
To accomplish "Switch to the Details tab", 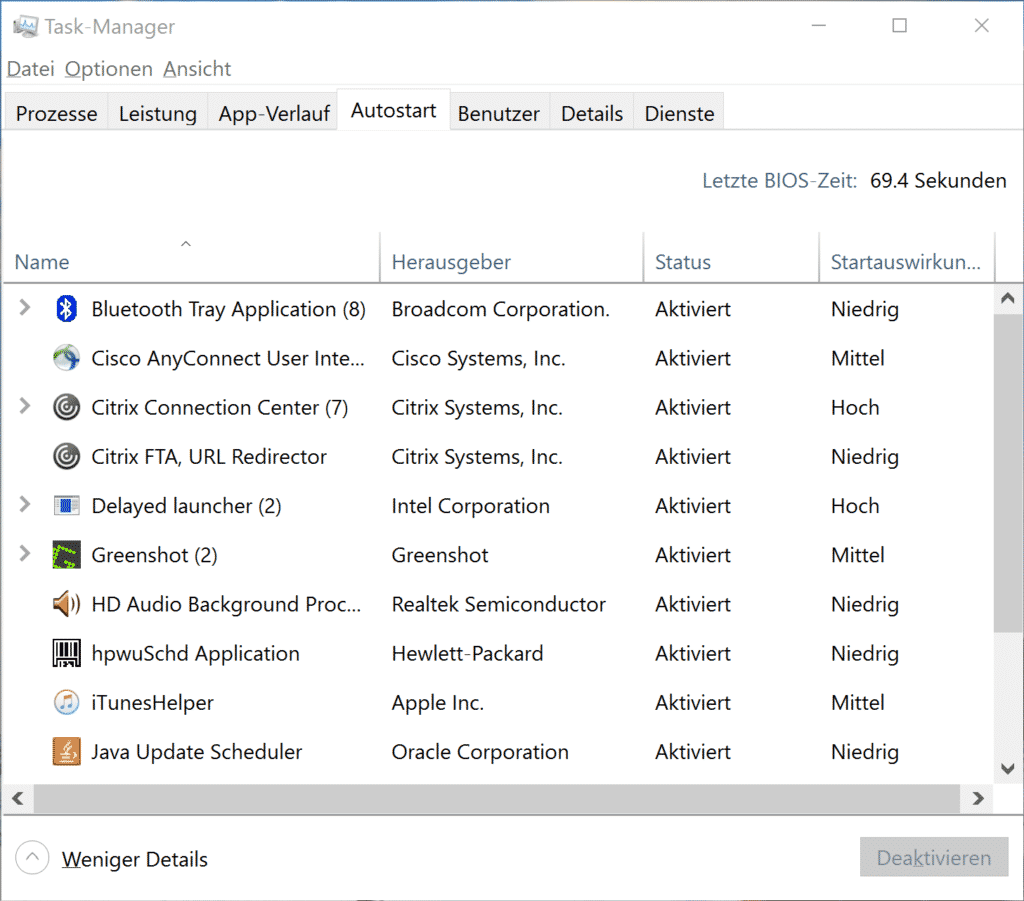I will click(592, 114).
